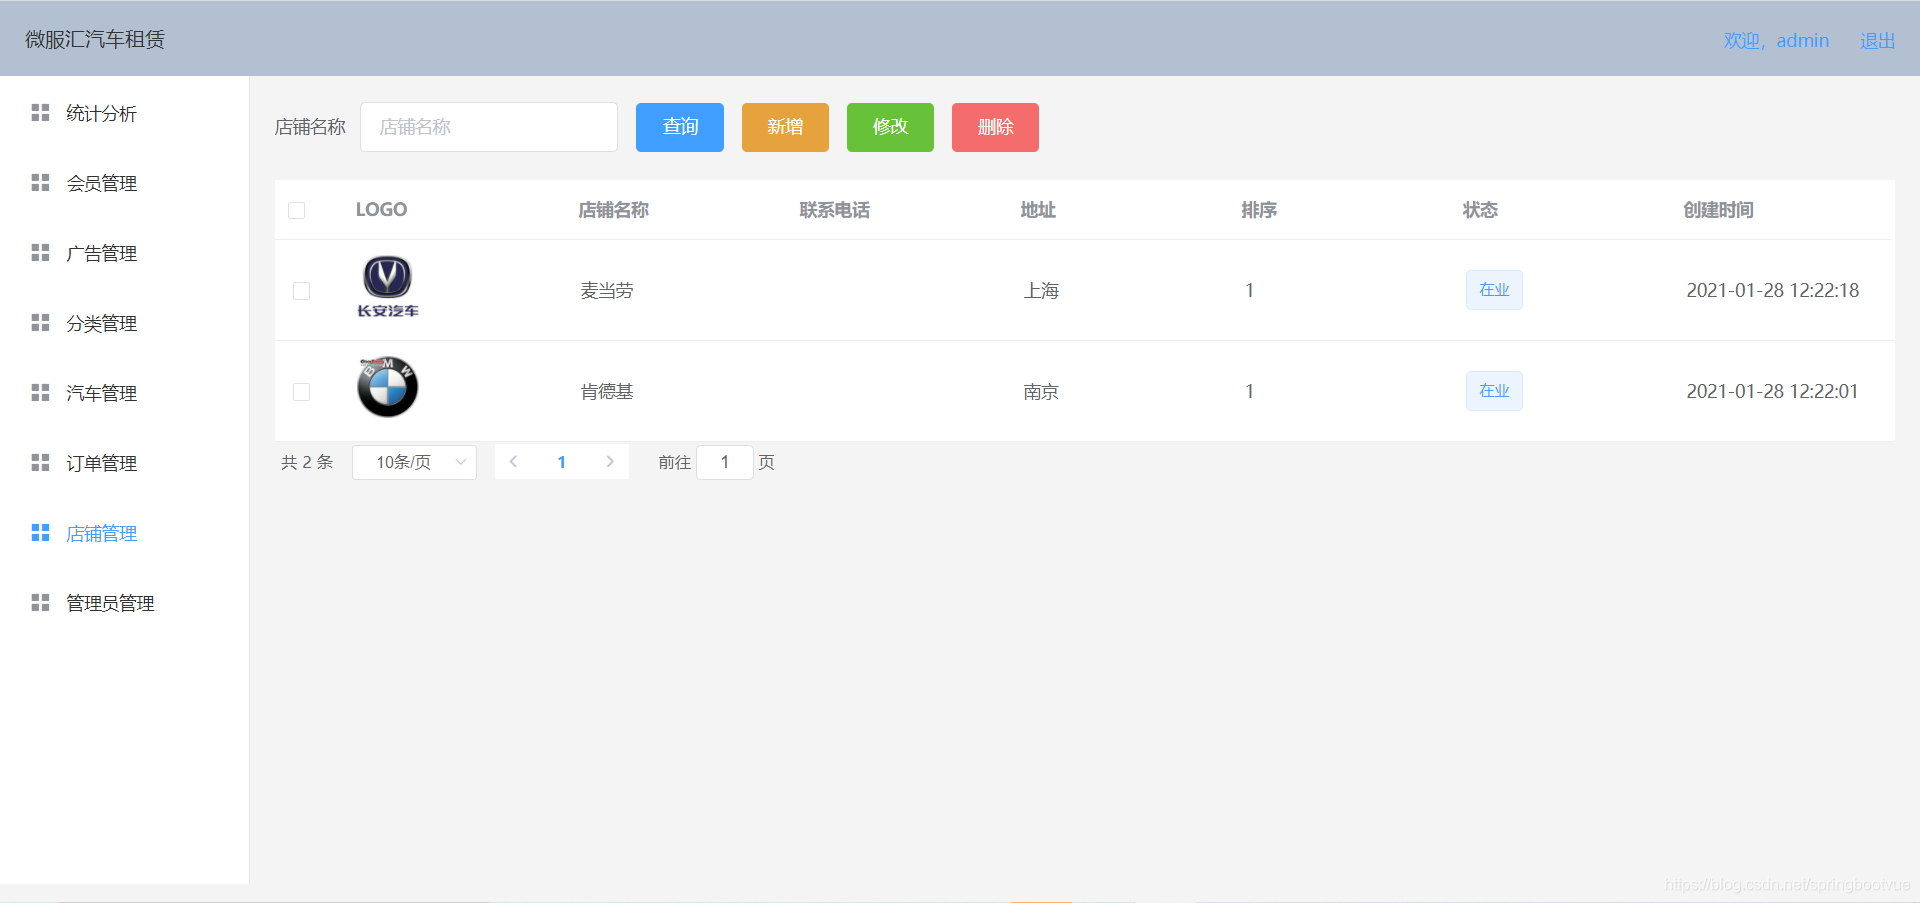
Task: Click the LOGO column header
Action: pyautogui.click(x=381, y=210)
